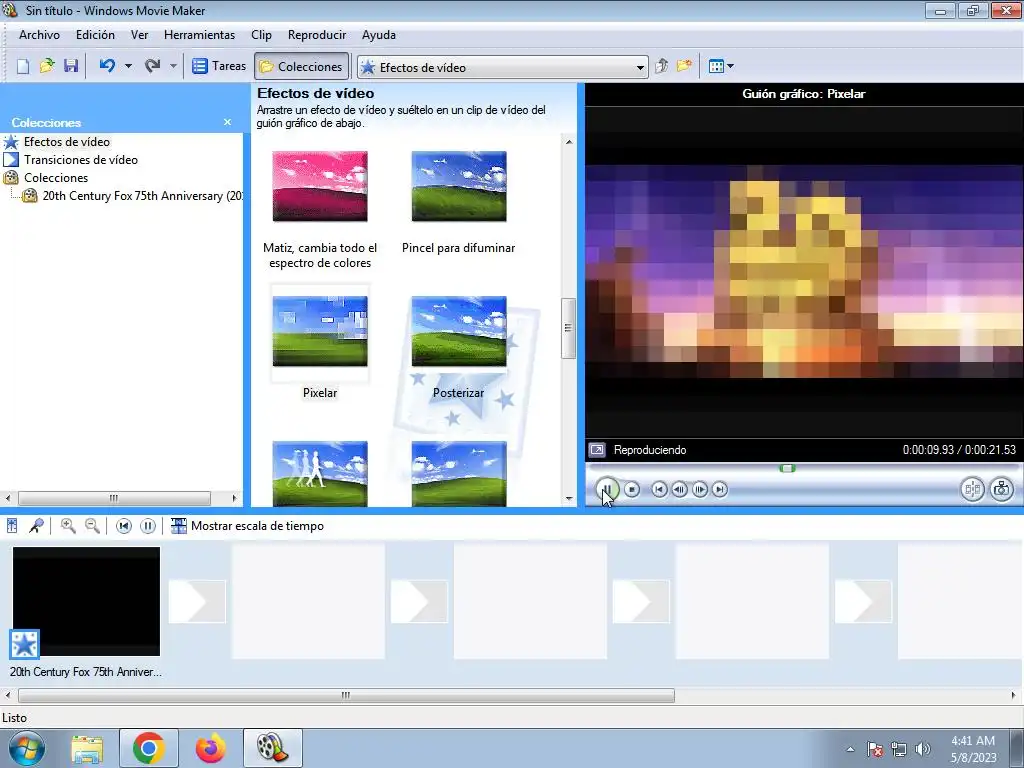Click the storyboard horizontal scrollbar thumb
This screenshot has height=768, width=1024.
click(346, 696)
